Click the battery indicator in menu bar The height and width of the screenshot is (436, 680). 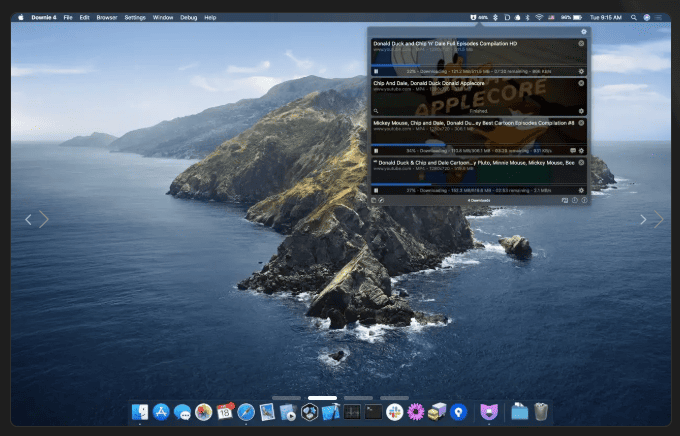coord(571,17)
